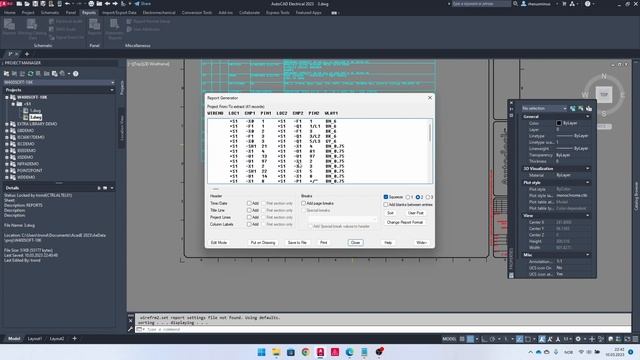Viewport: 640px width, 360px height.
Task: Click the New drawing icon in quick access toolbar
Action: click(19, 4)
